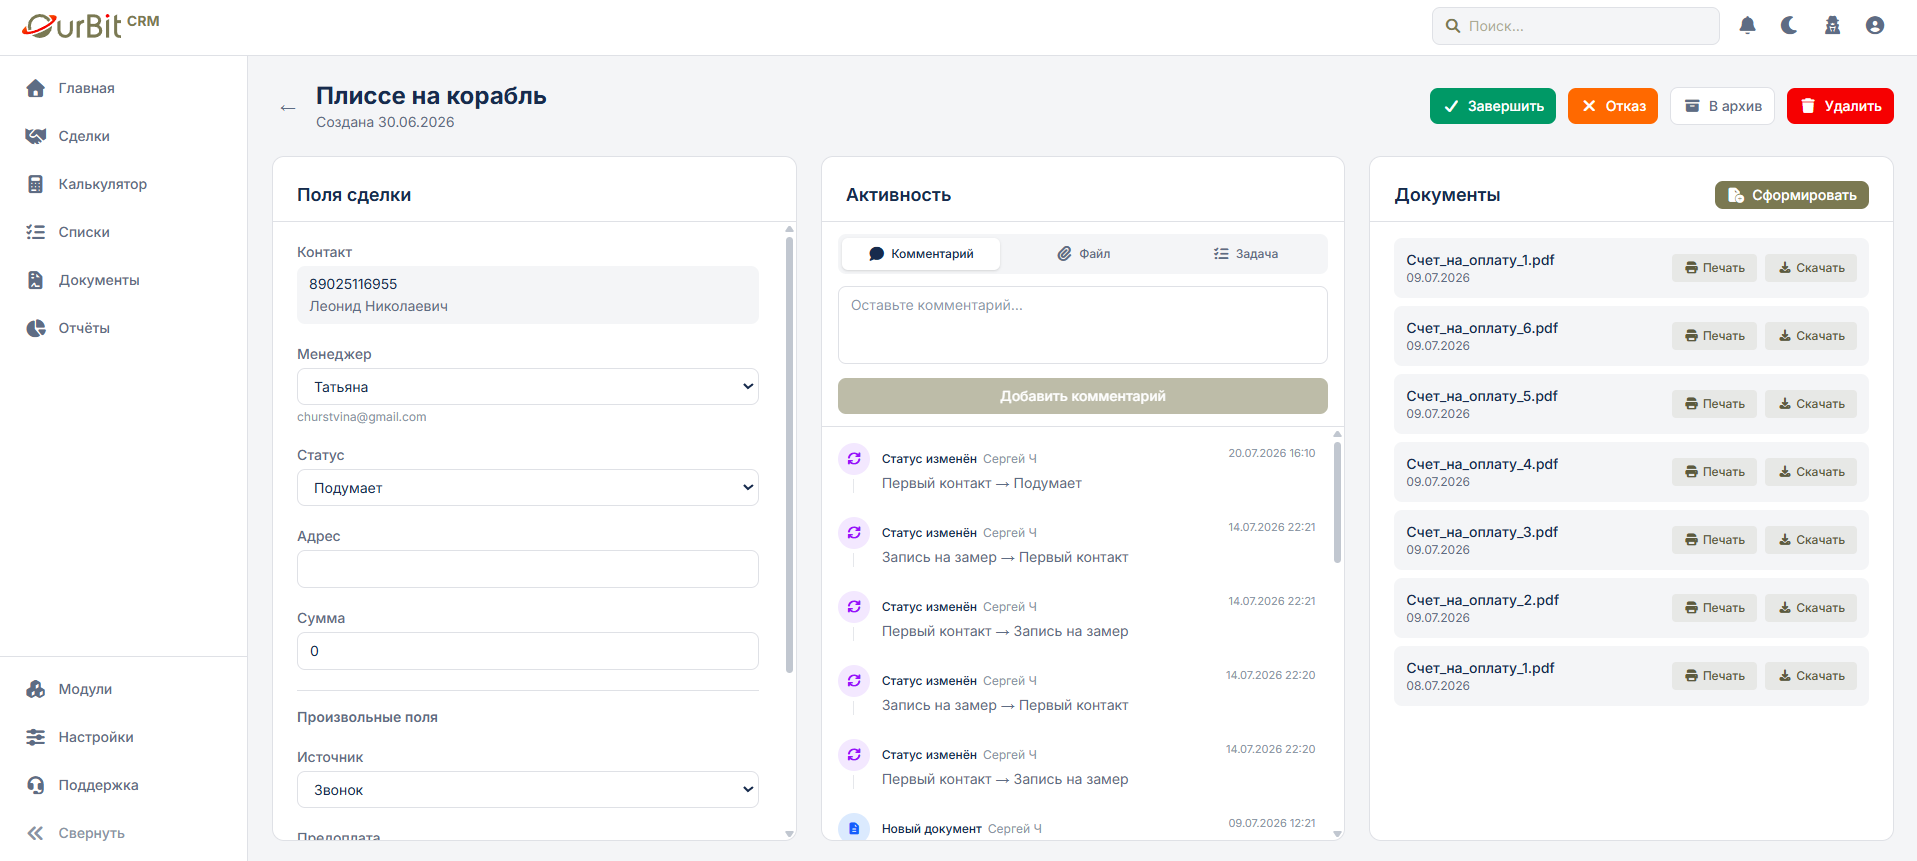Select the contact box Леонид Николаевич
This screenshot has width=1917, height=861.
[528, 295]
